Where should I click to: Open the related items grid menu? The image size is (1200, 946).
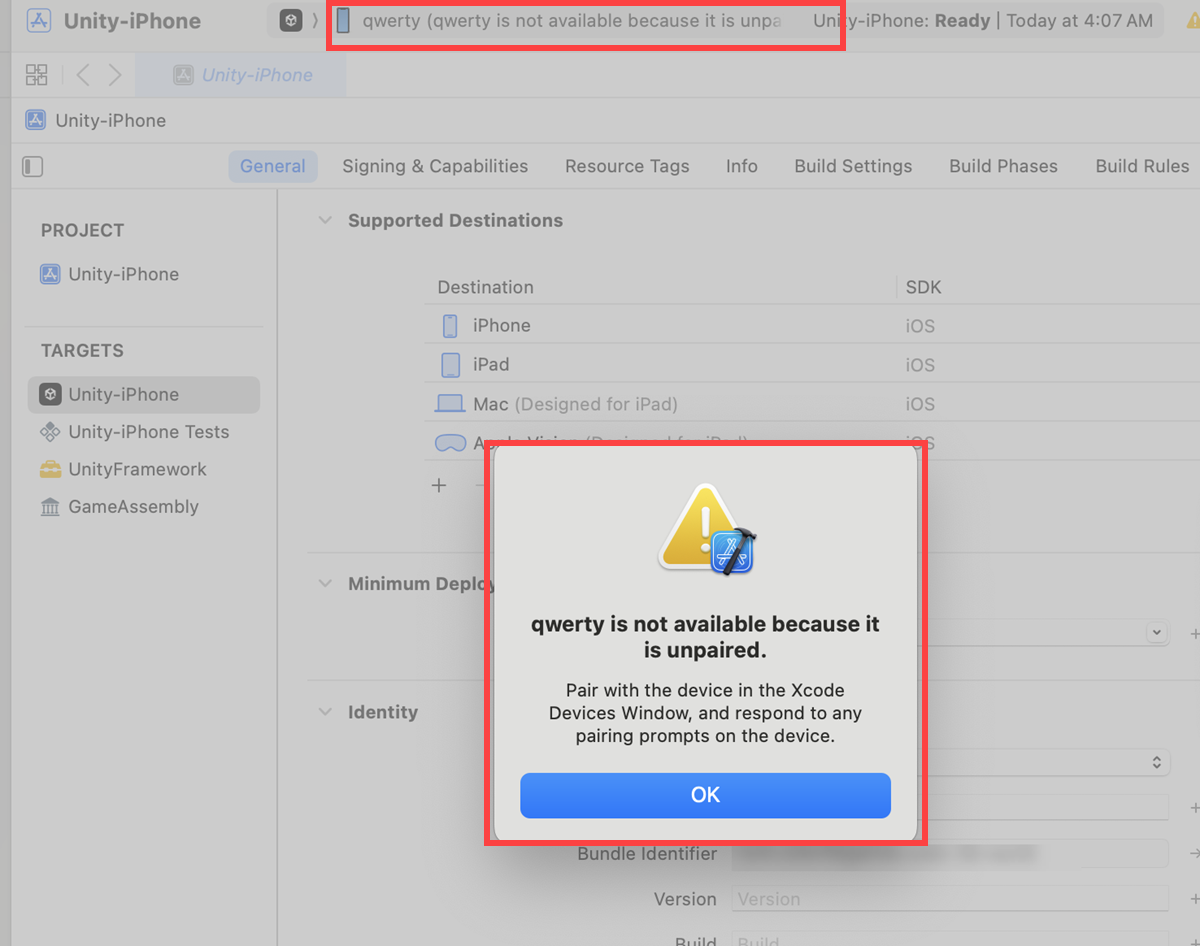tap(37, 74)
